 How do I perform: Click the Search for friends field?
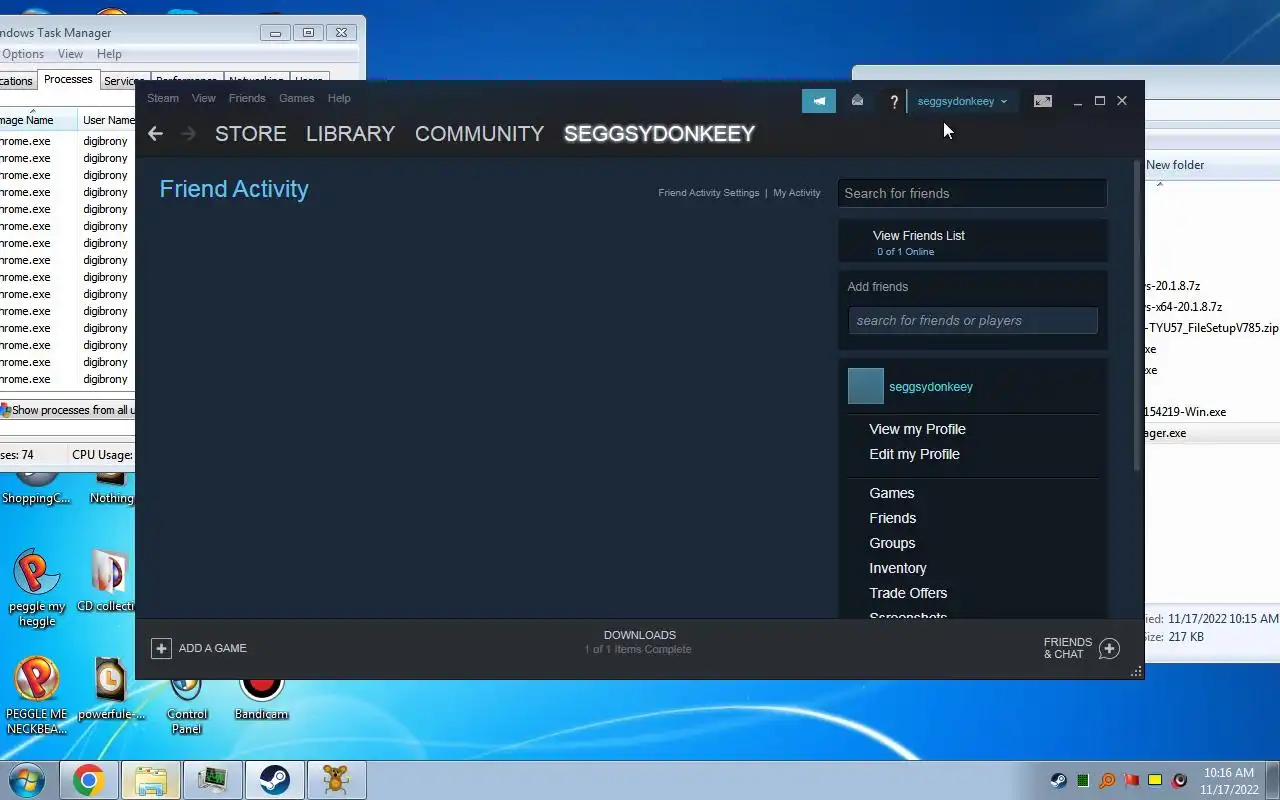972,193
